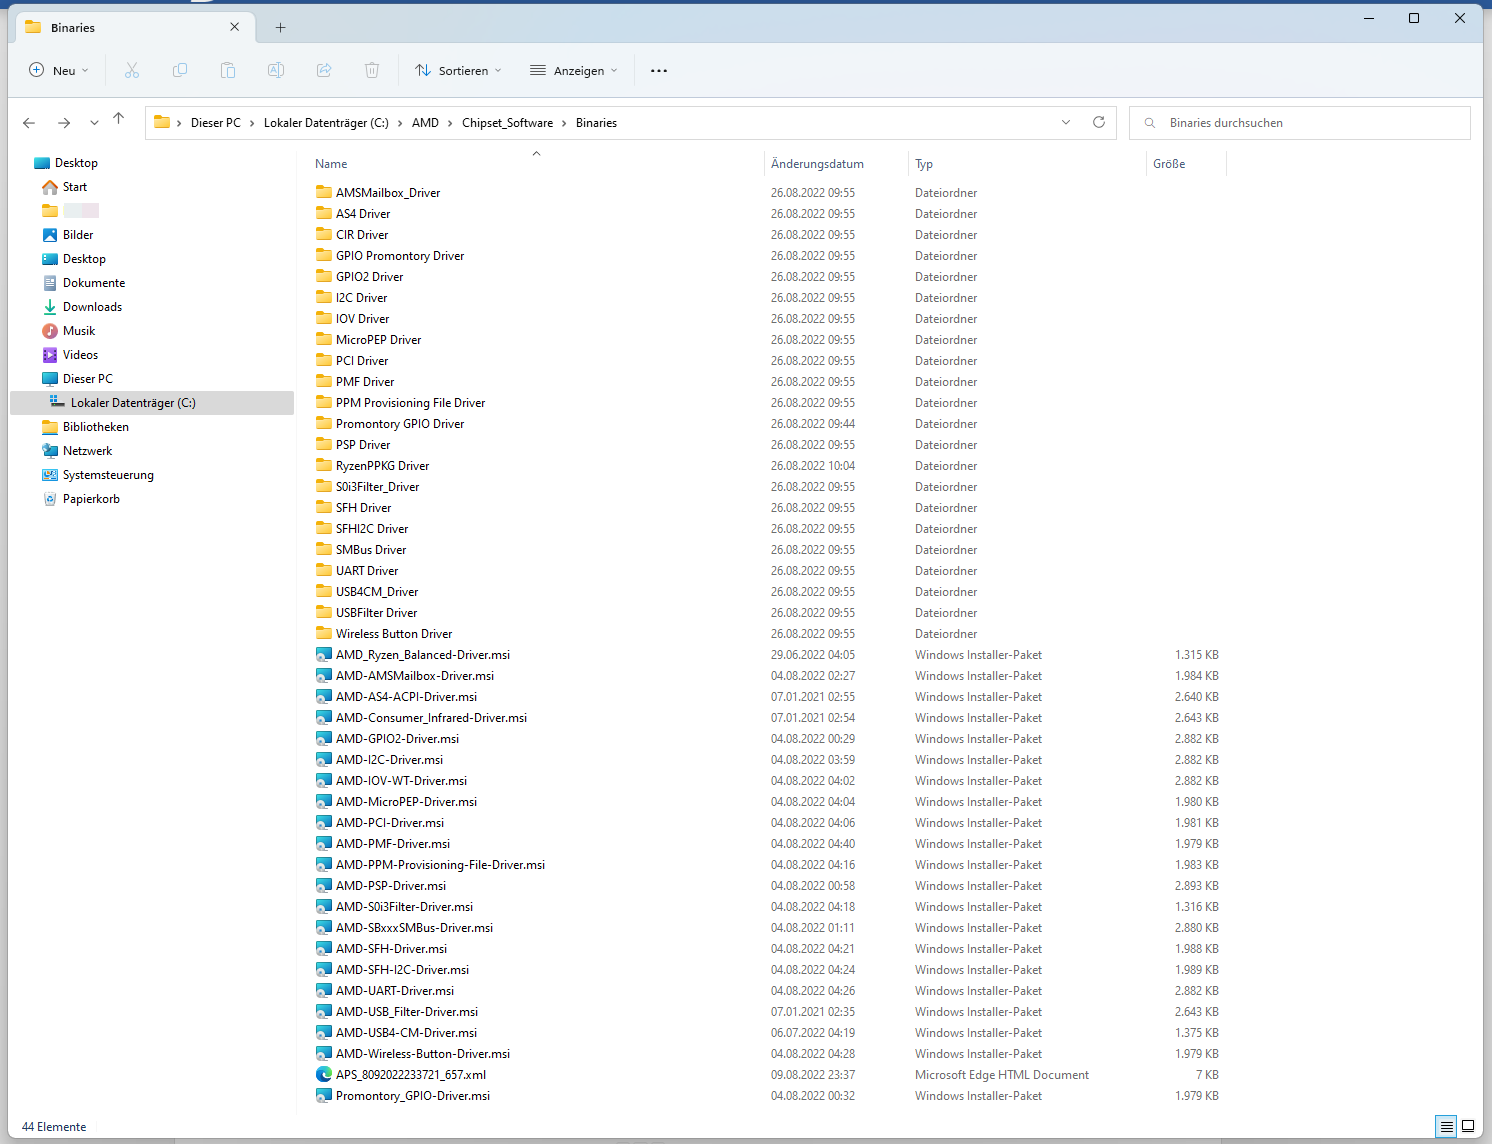Click the Rename icon in toolbar
This screenshot has width=1492, height=1144.
pos(276,70)
